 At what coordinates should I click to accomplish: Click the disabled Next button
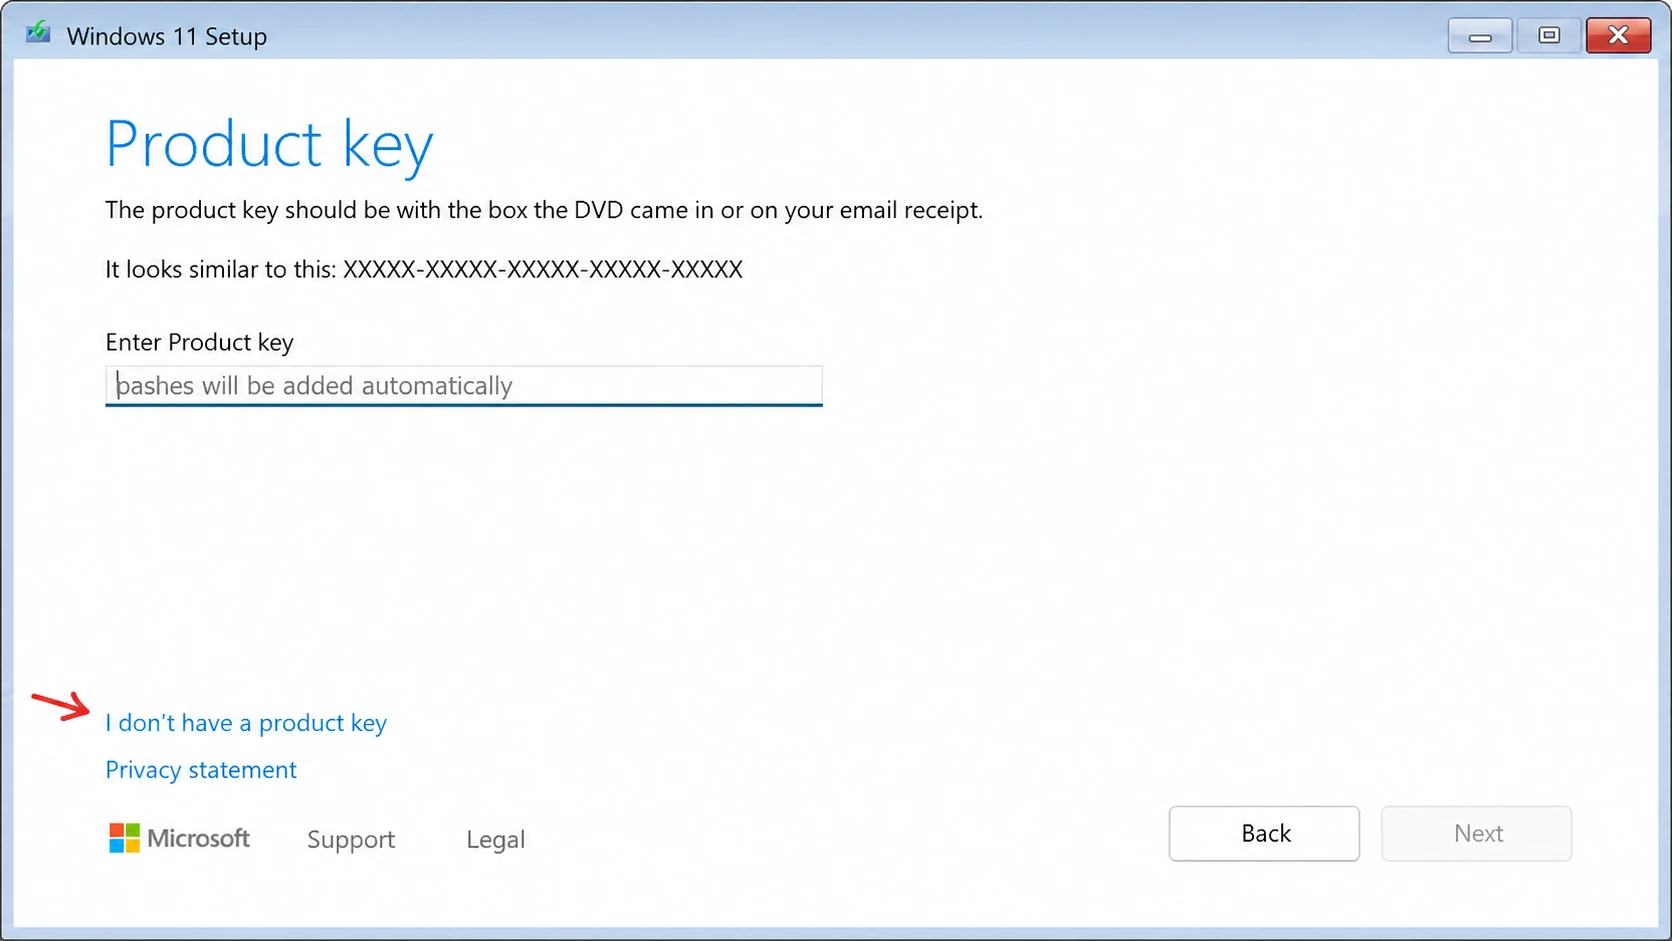point(1477,833)
